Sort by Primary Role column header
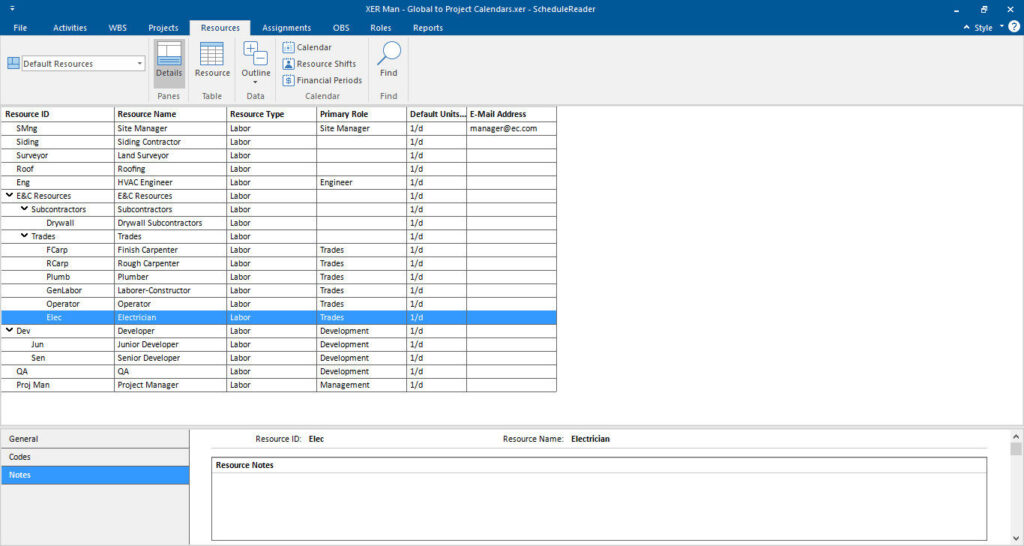Image resolution: width=1024 pixels, height=546 pixels. [362, 114]
